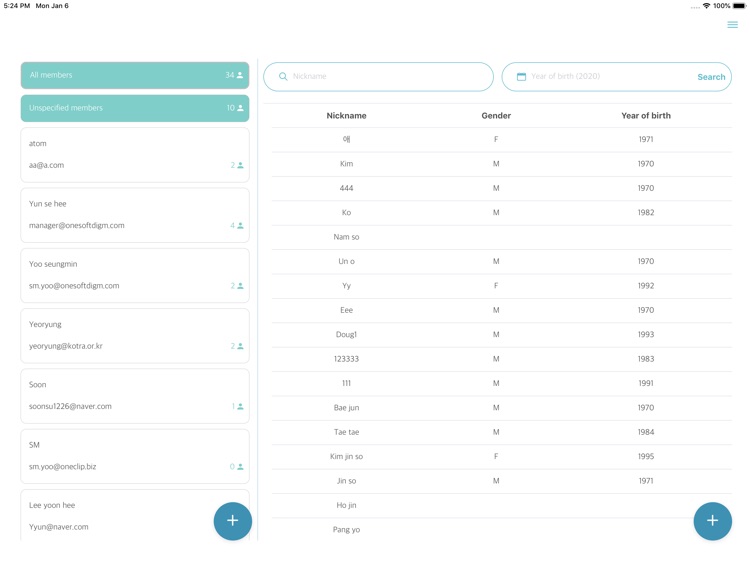Click the Gender column header
The image size is (750, 562).
point(496,116)
